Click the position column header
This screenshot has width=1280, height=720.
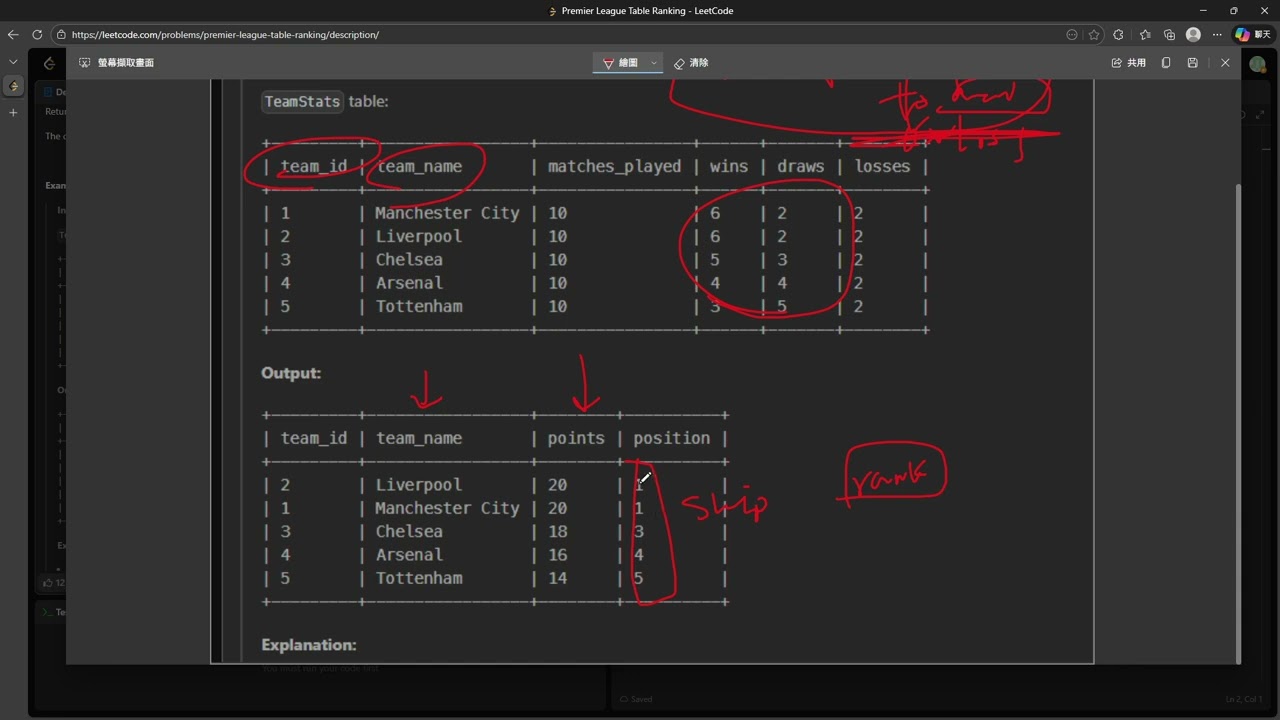tap(671, 438)
